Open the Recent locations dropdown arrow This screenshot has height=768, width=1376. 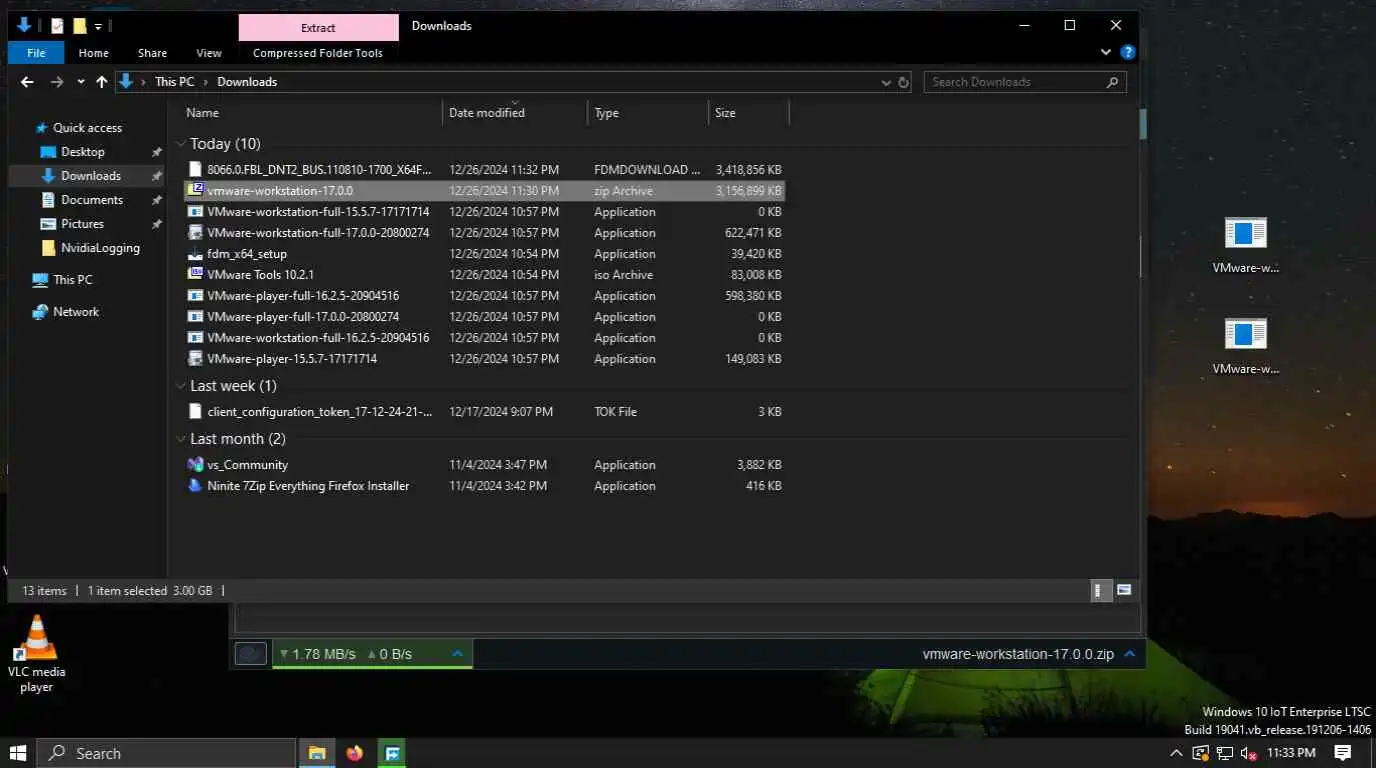(79, 83)
